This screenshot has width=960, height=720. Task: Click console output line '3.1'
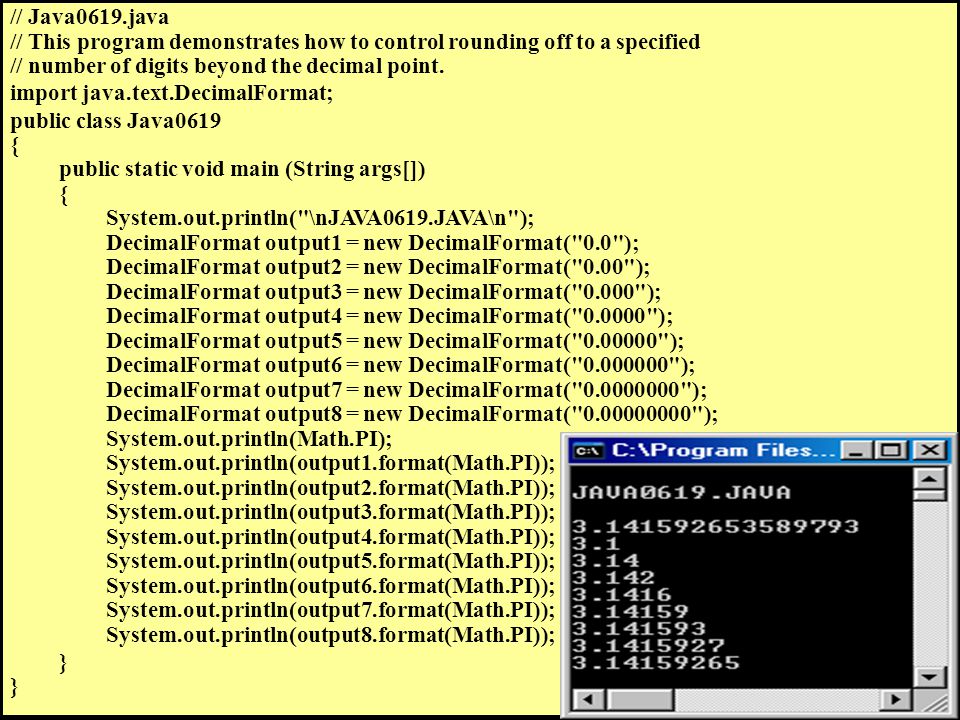(596, 543)
